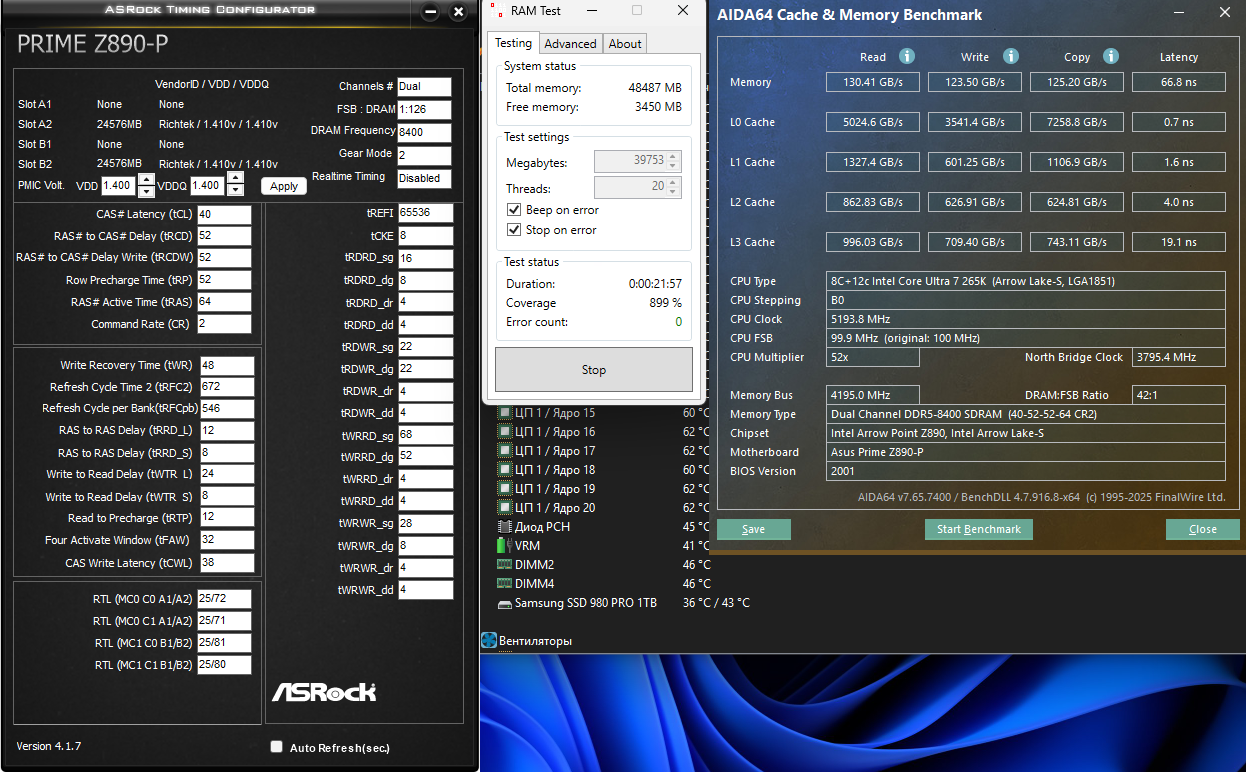Click the Command Rate (CR) field

click(224, 324)
